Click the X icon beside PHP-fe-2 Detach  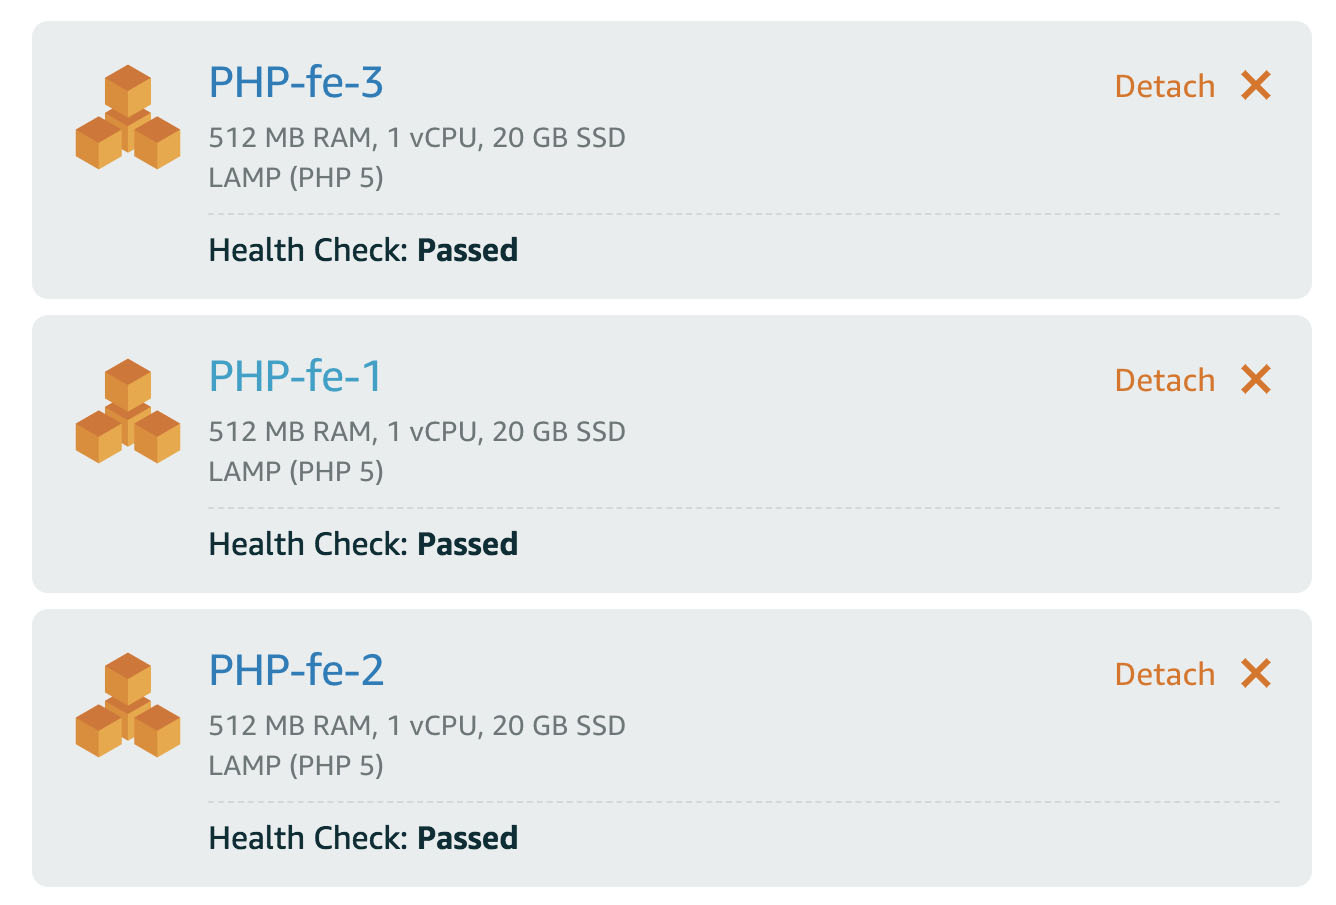[1256, 674]
